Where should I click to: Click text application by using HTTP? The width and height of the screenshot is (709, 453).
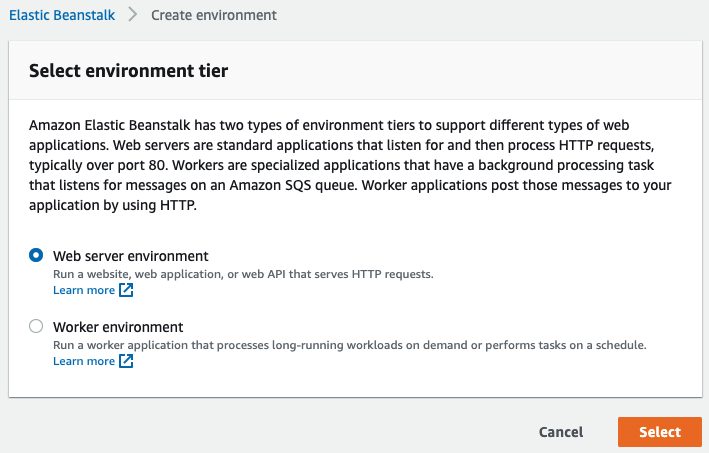[x=113, y=205]
